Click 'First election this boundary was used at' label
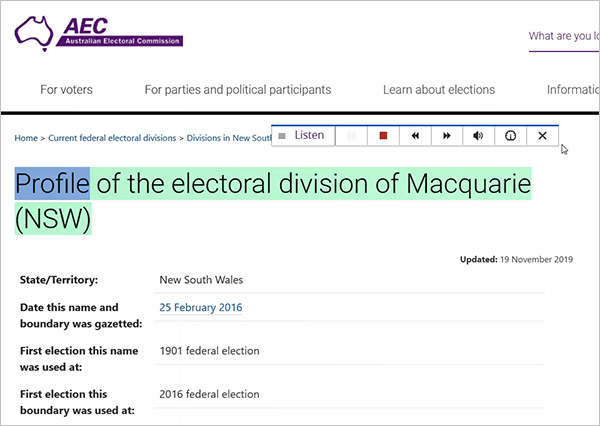The height and width of the screenshot is (426, 600). (x=77, y=402)
